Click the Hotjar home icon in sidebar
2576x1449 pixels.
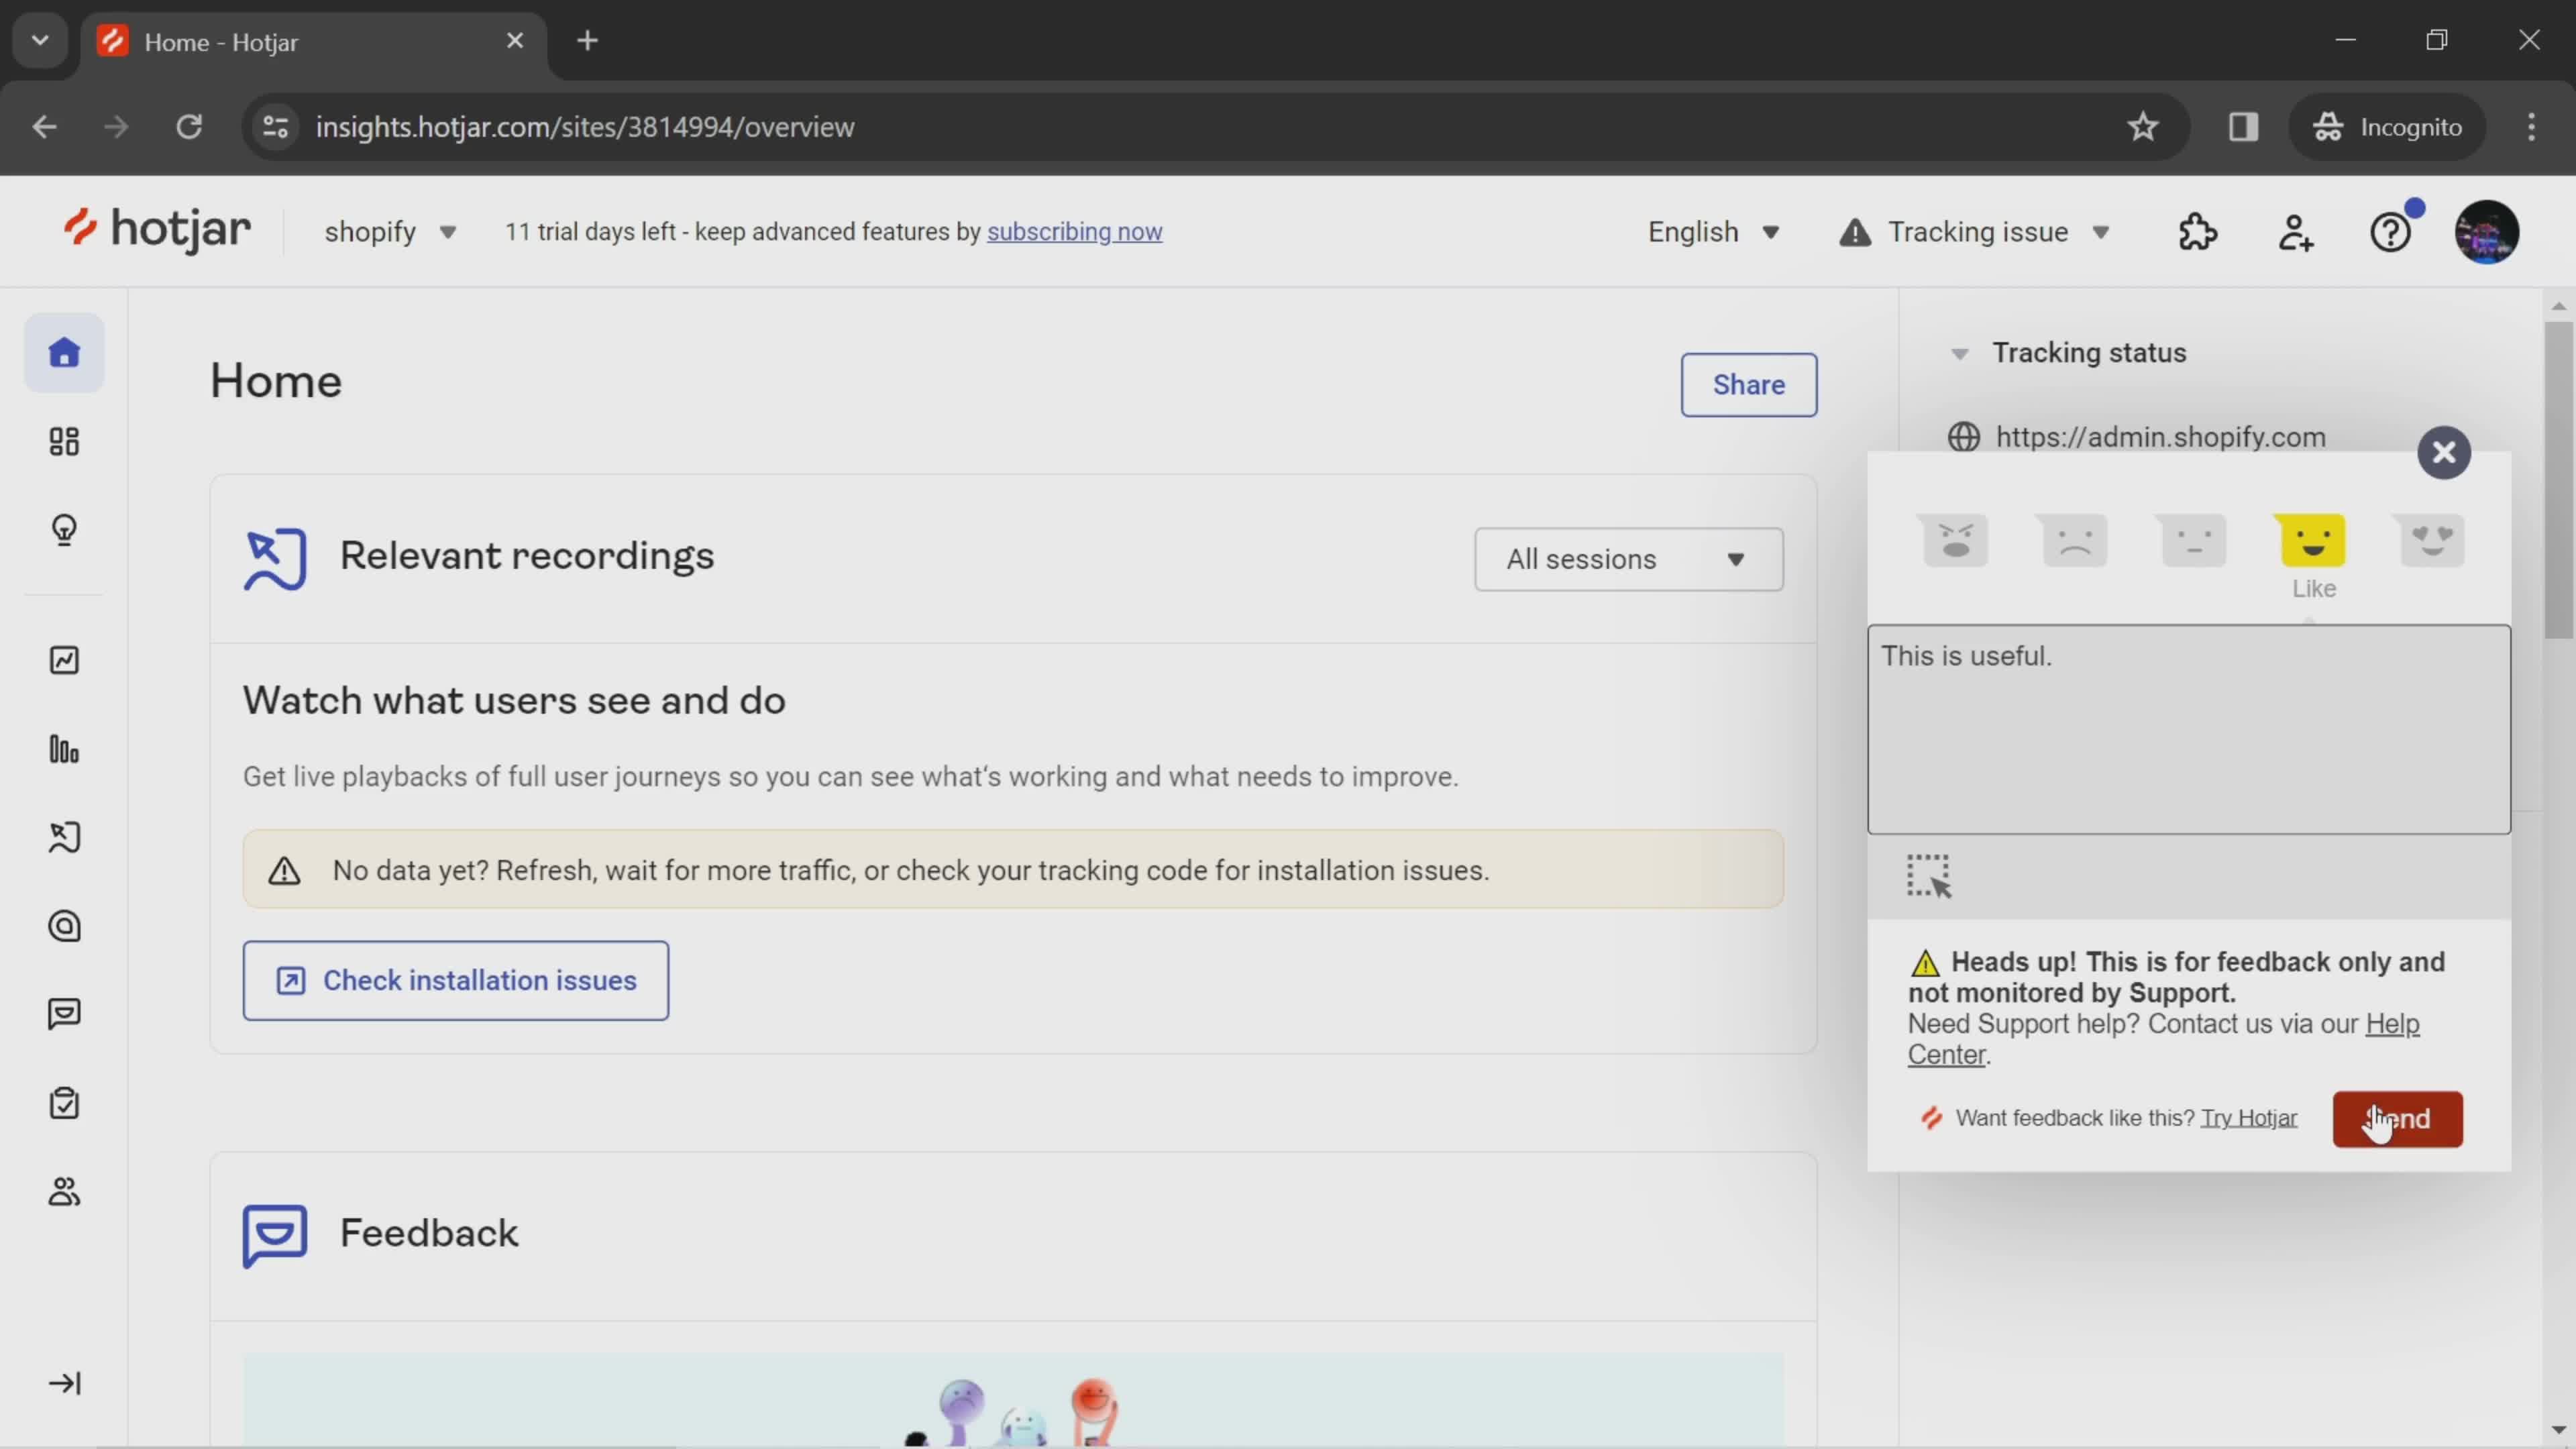(64, 352)
